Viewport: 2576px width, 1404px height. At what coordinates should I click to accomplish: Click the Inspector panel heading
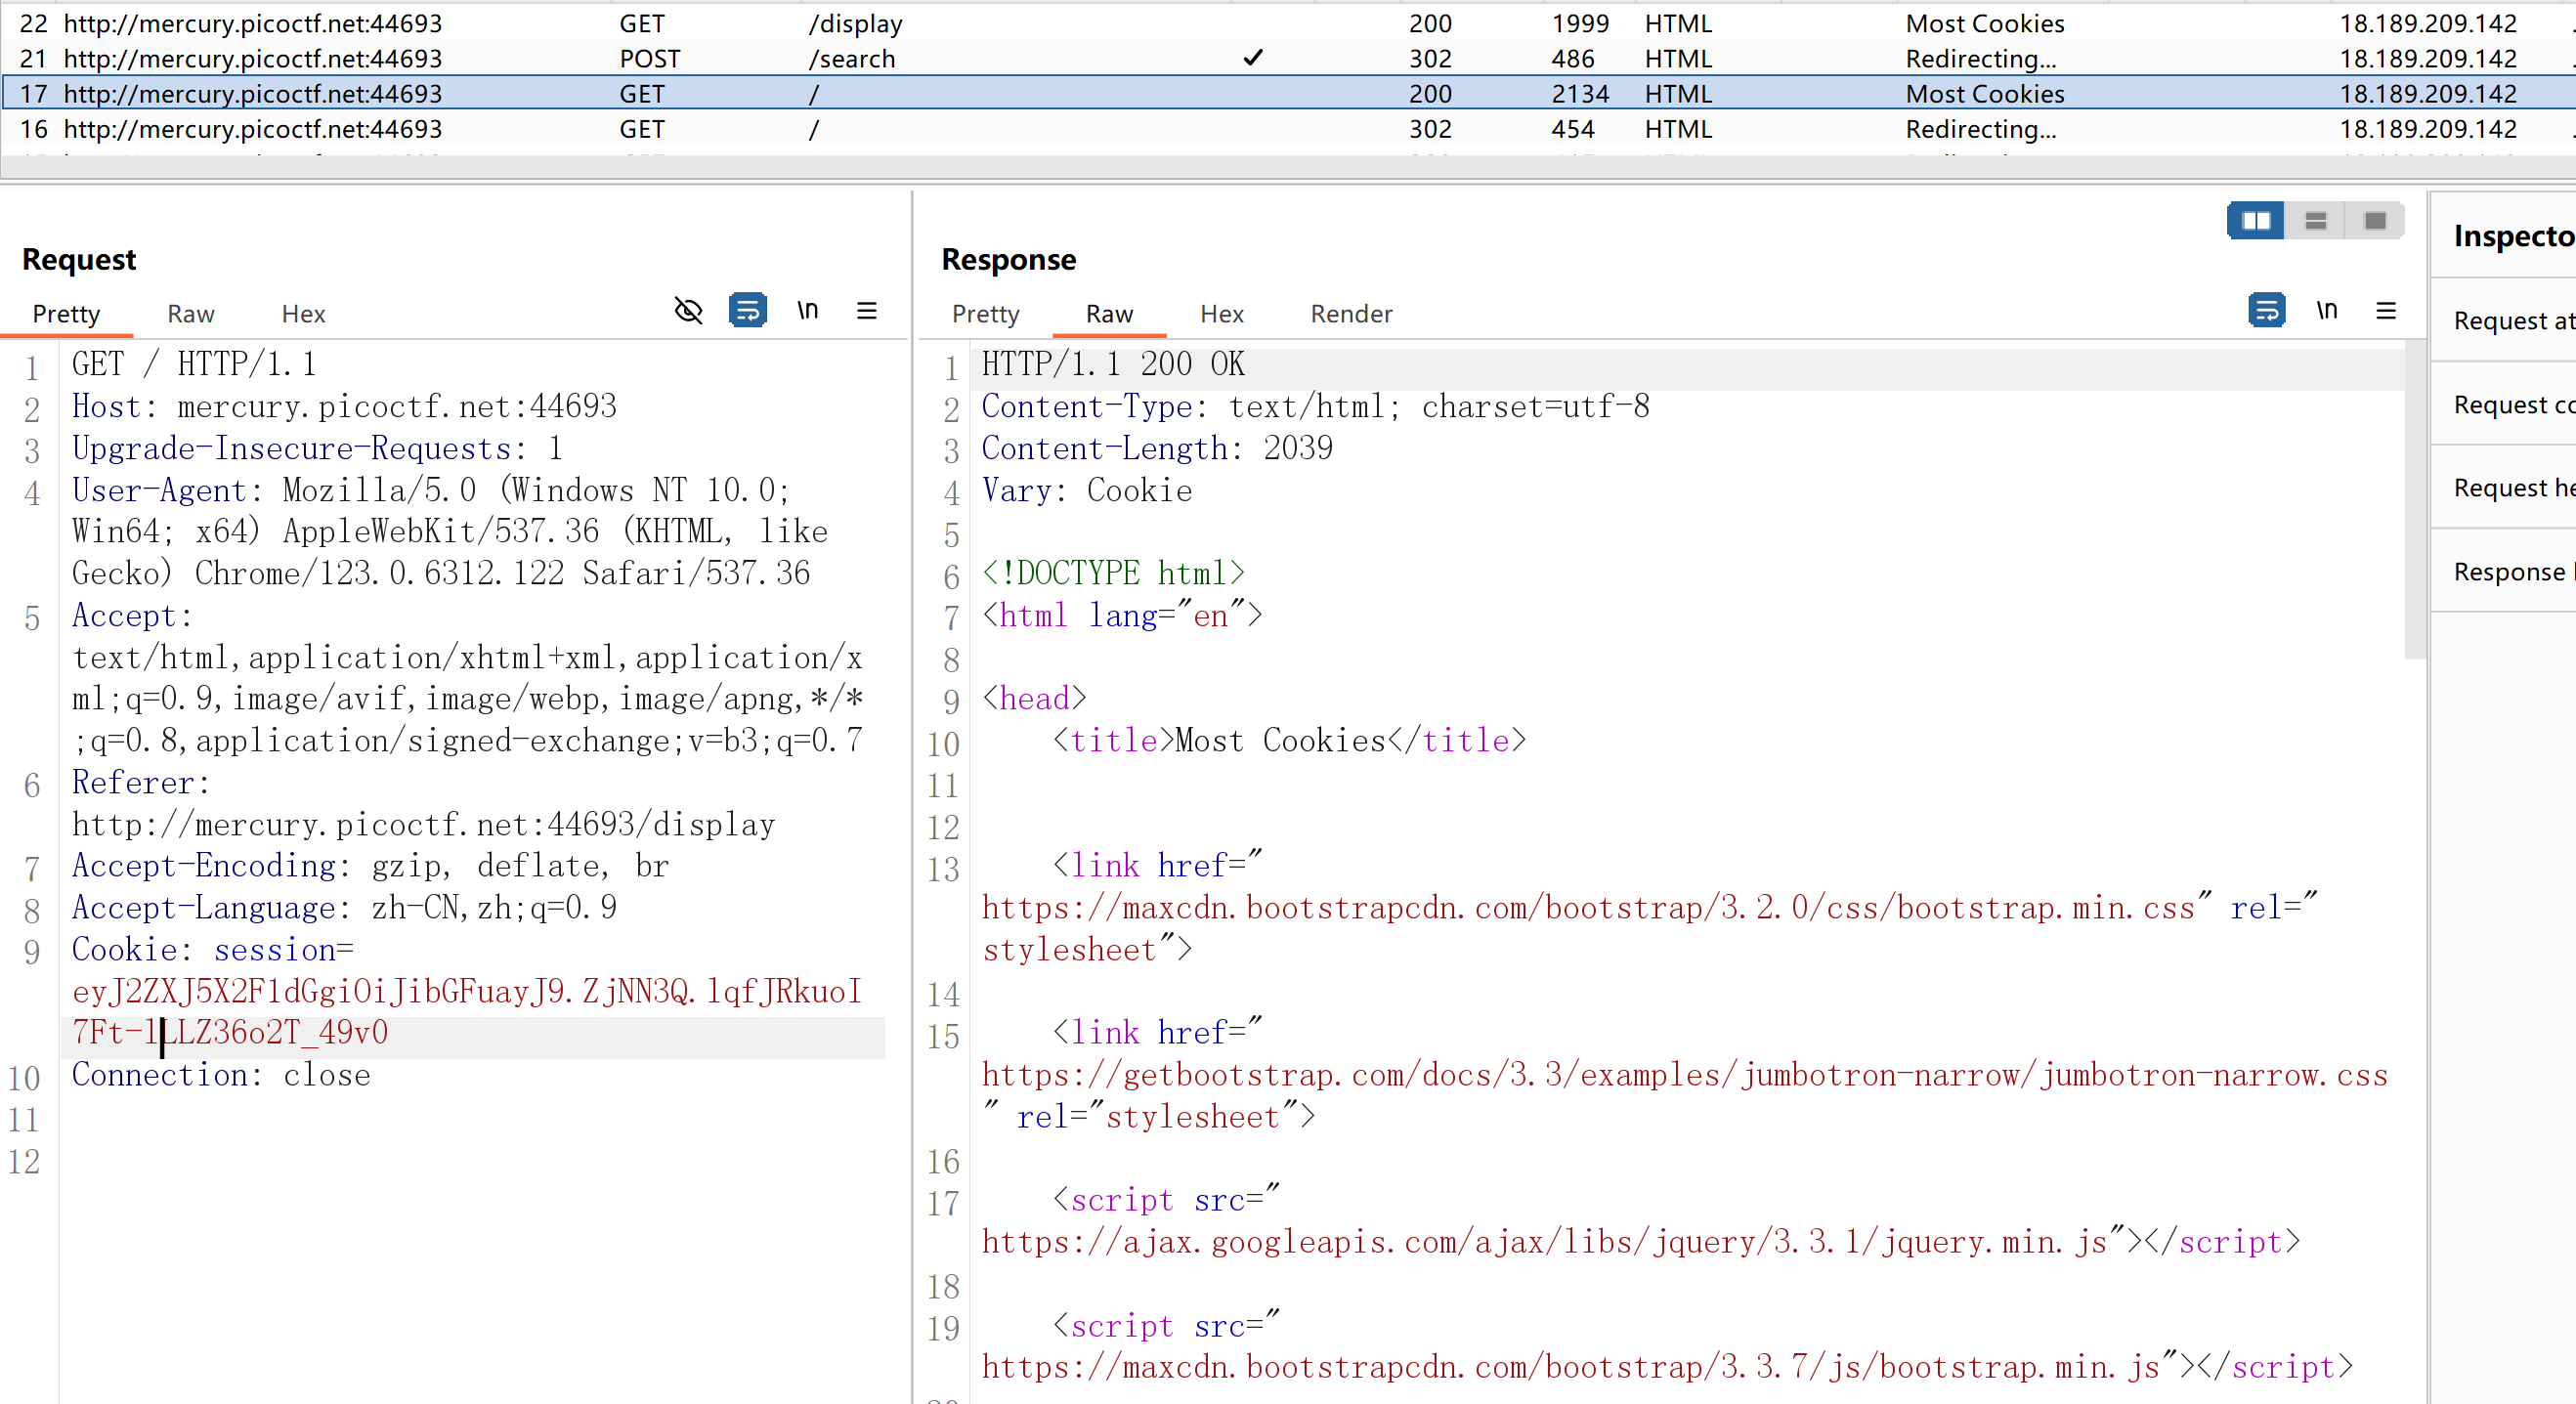click(2514, 236)
